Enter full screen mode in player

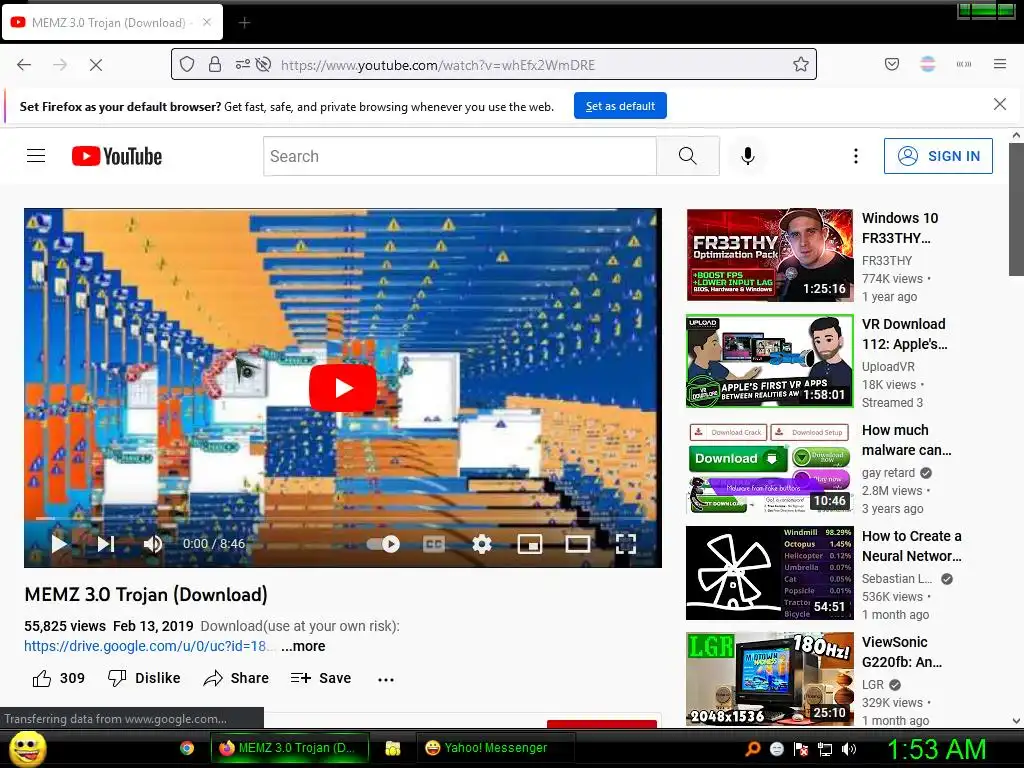(x=626, y=543)
